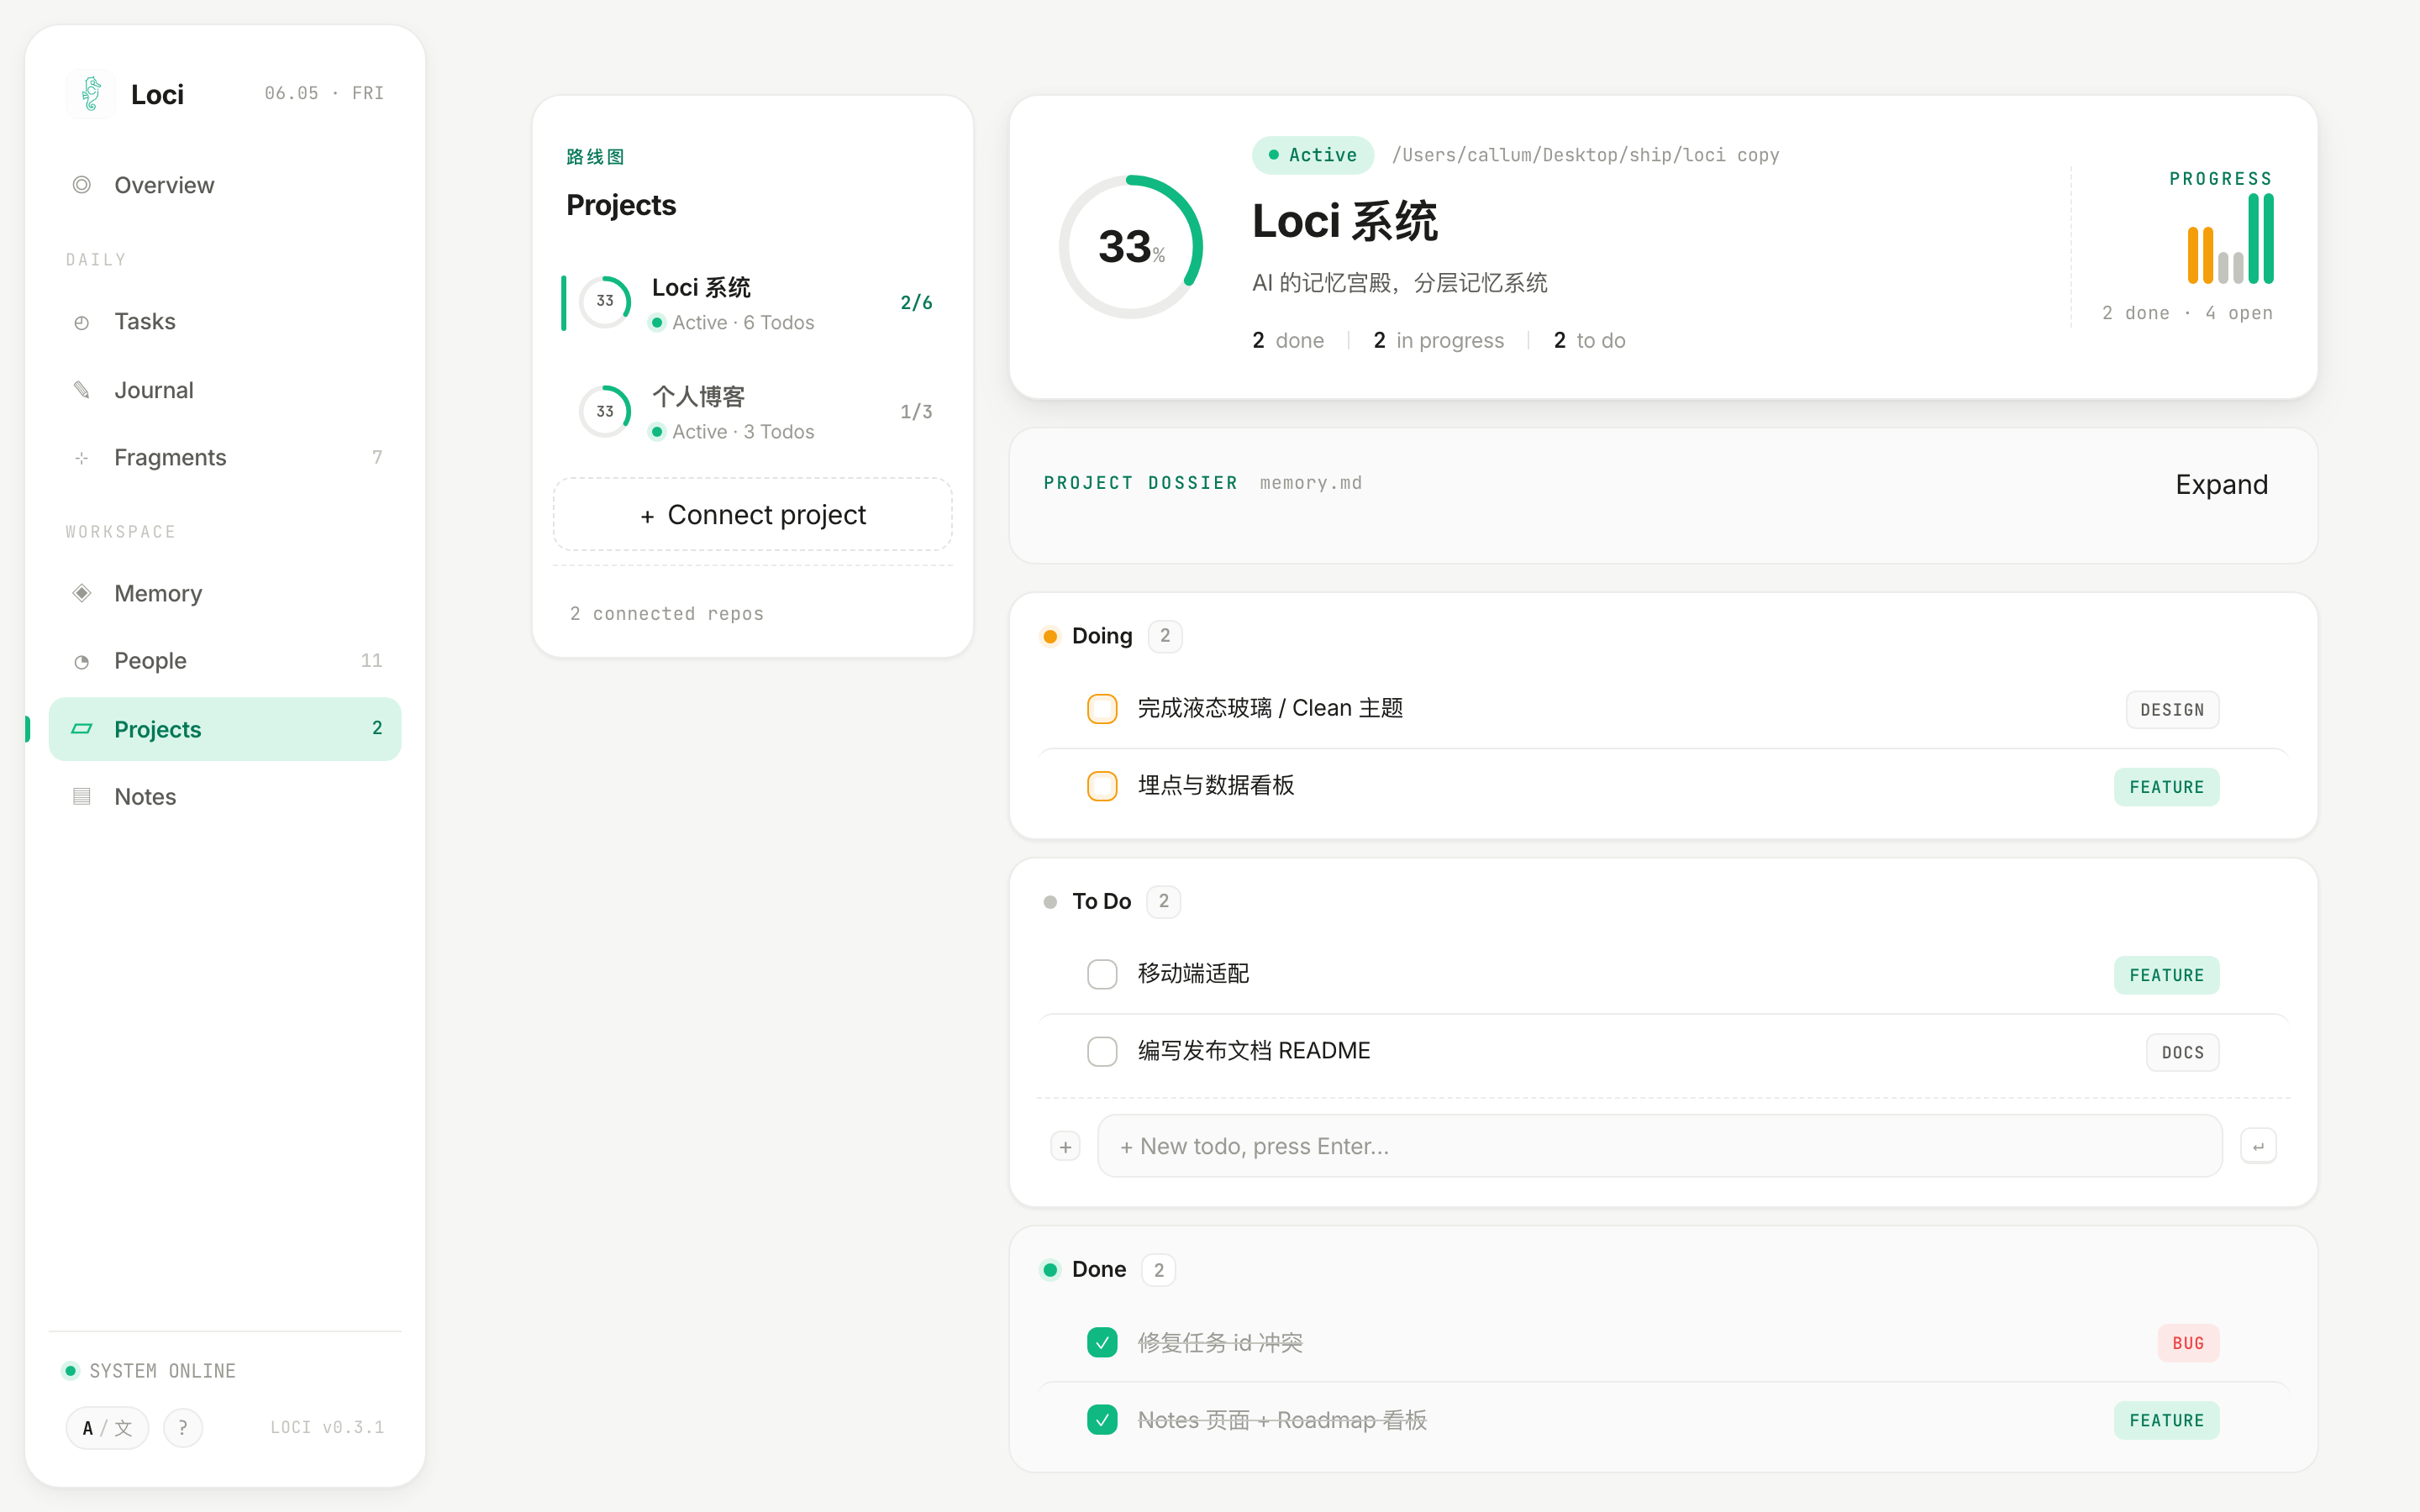Focus the New todo input field
The height and width of the screenshot is (1512, 2420).
[x=1660, y=1146]
